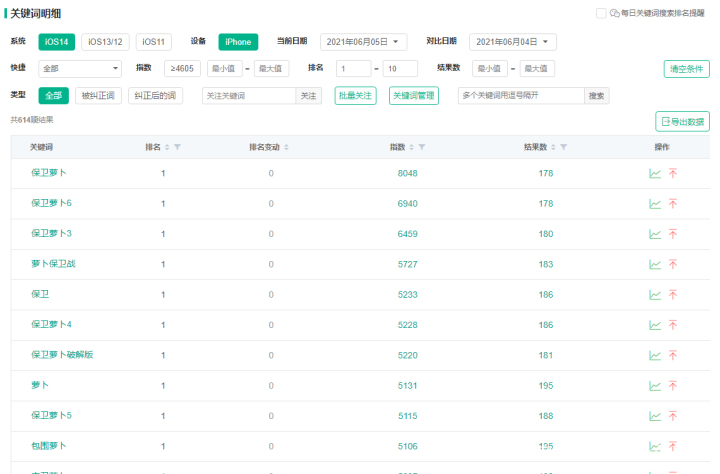
Task: Sort table by 指数 column arrows
Action: click(x=411, y=147)
